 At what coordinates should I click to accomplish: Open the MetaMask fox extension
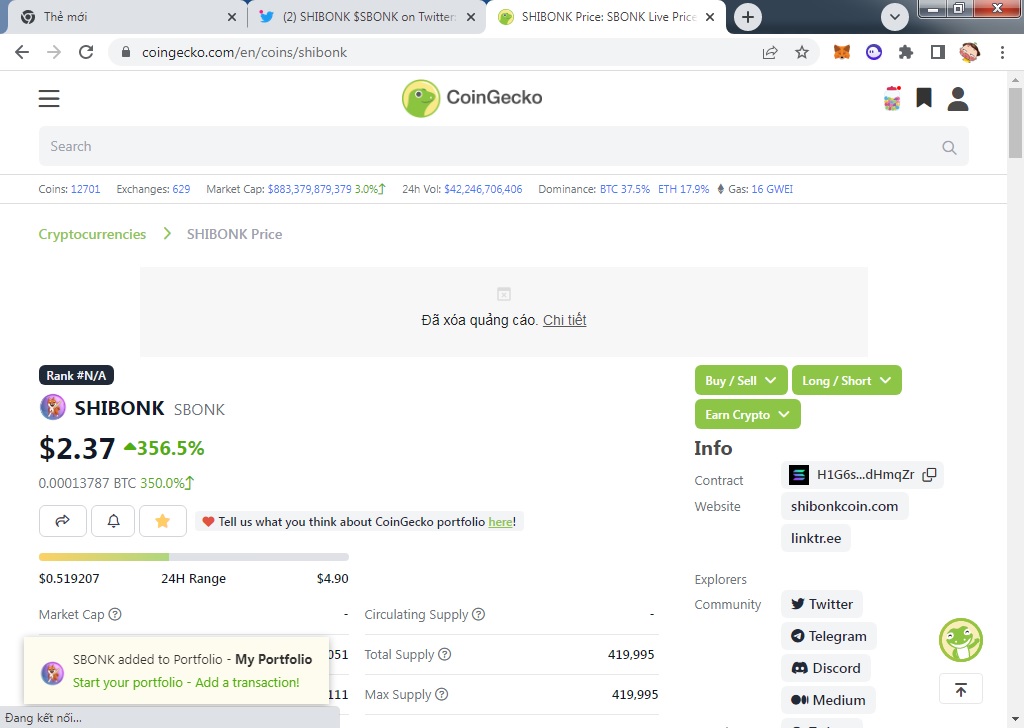point(842,52)
